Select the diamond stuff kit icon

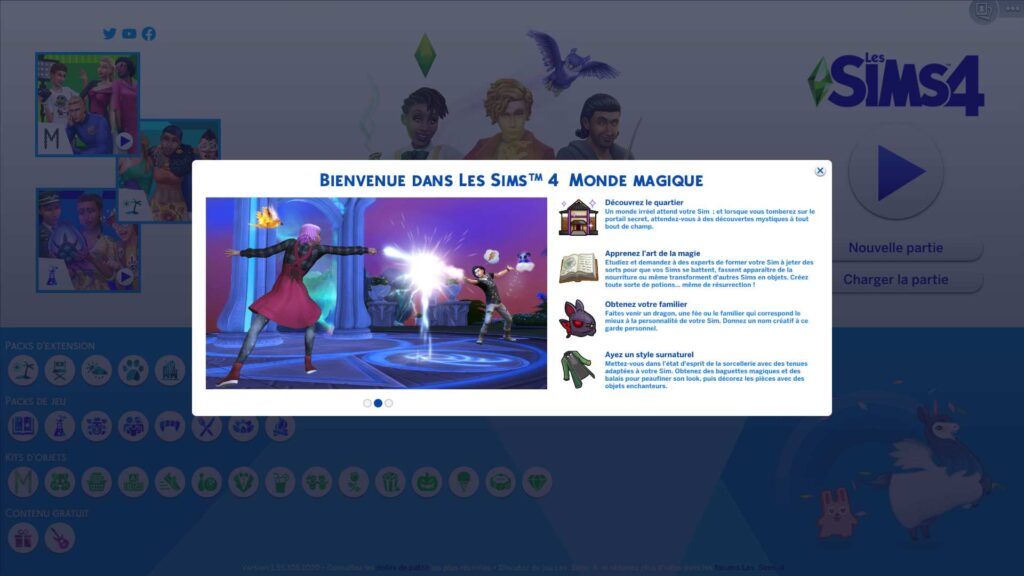pyautogui.click(x=537, y=482)
